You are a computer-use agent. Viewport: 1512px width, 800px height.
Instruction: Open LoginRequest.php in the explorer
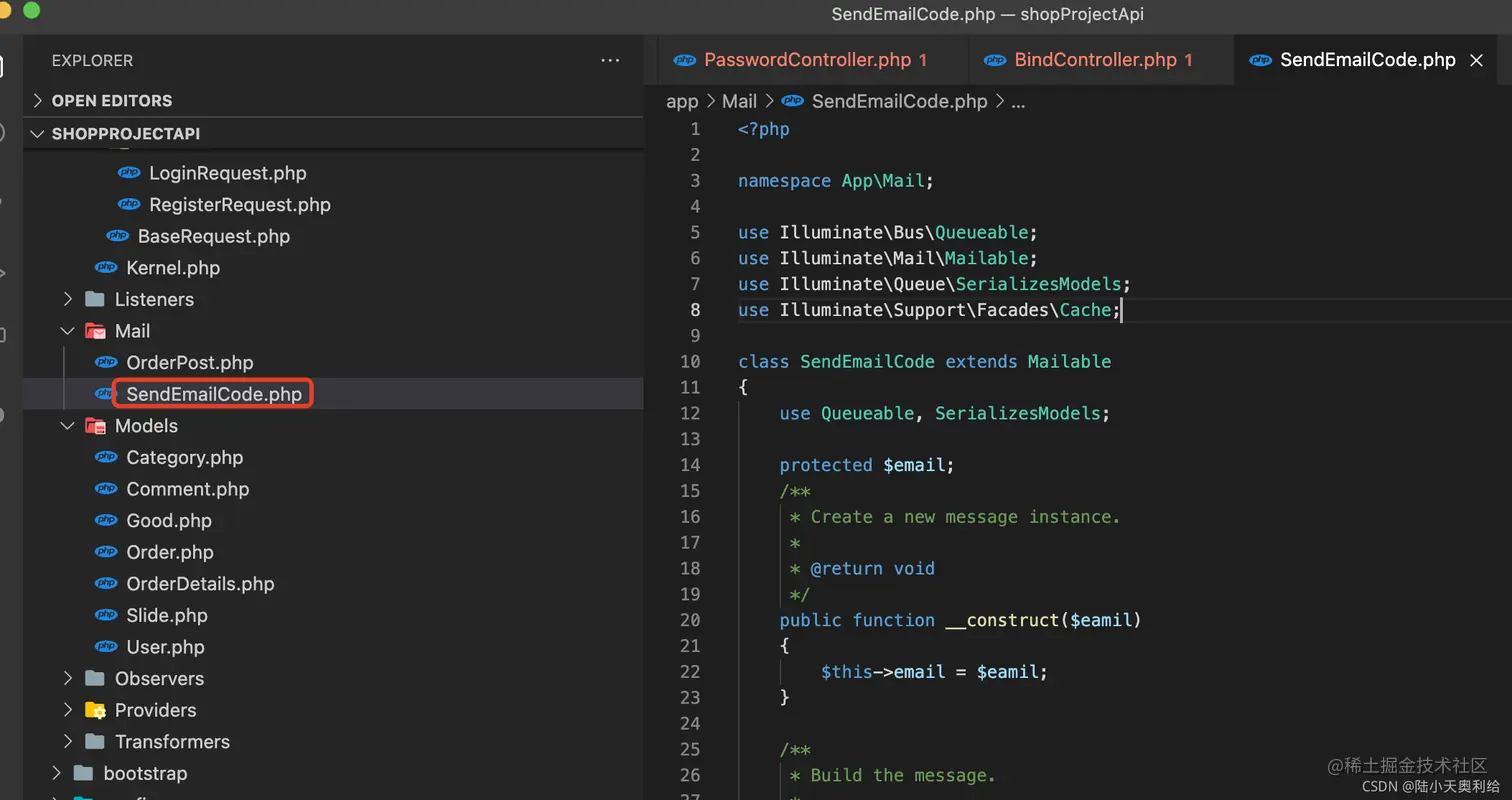click(x=227, y=173)
